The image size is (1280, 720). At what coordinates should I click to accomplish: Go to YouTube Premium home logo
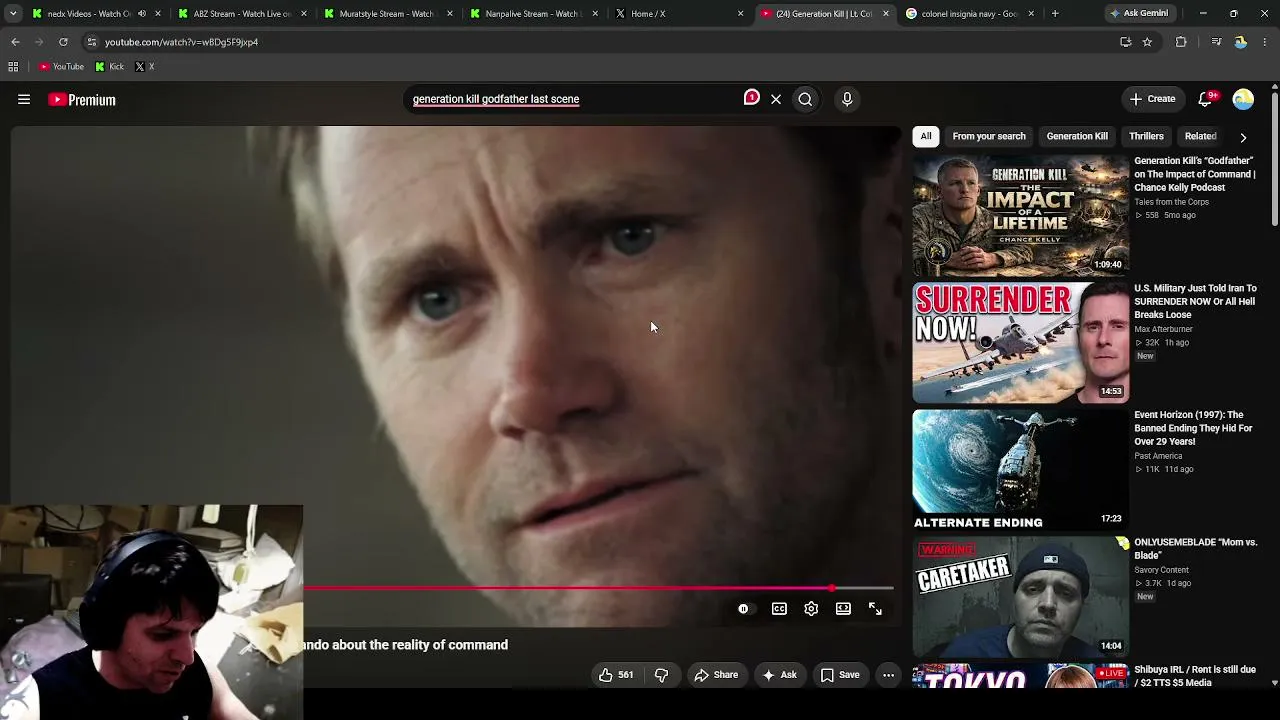pyautogui.click(x=82, y=100)
